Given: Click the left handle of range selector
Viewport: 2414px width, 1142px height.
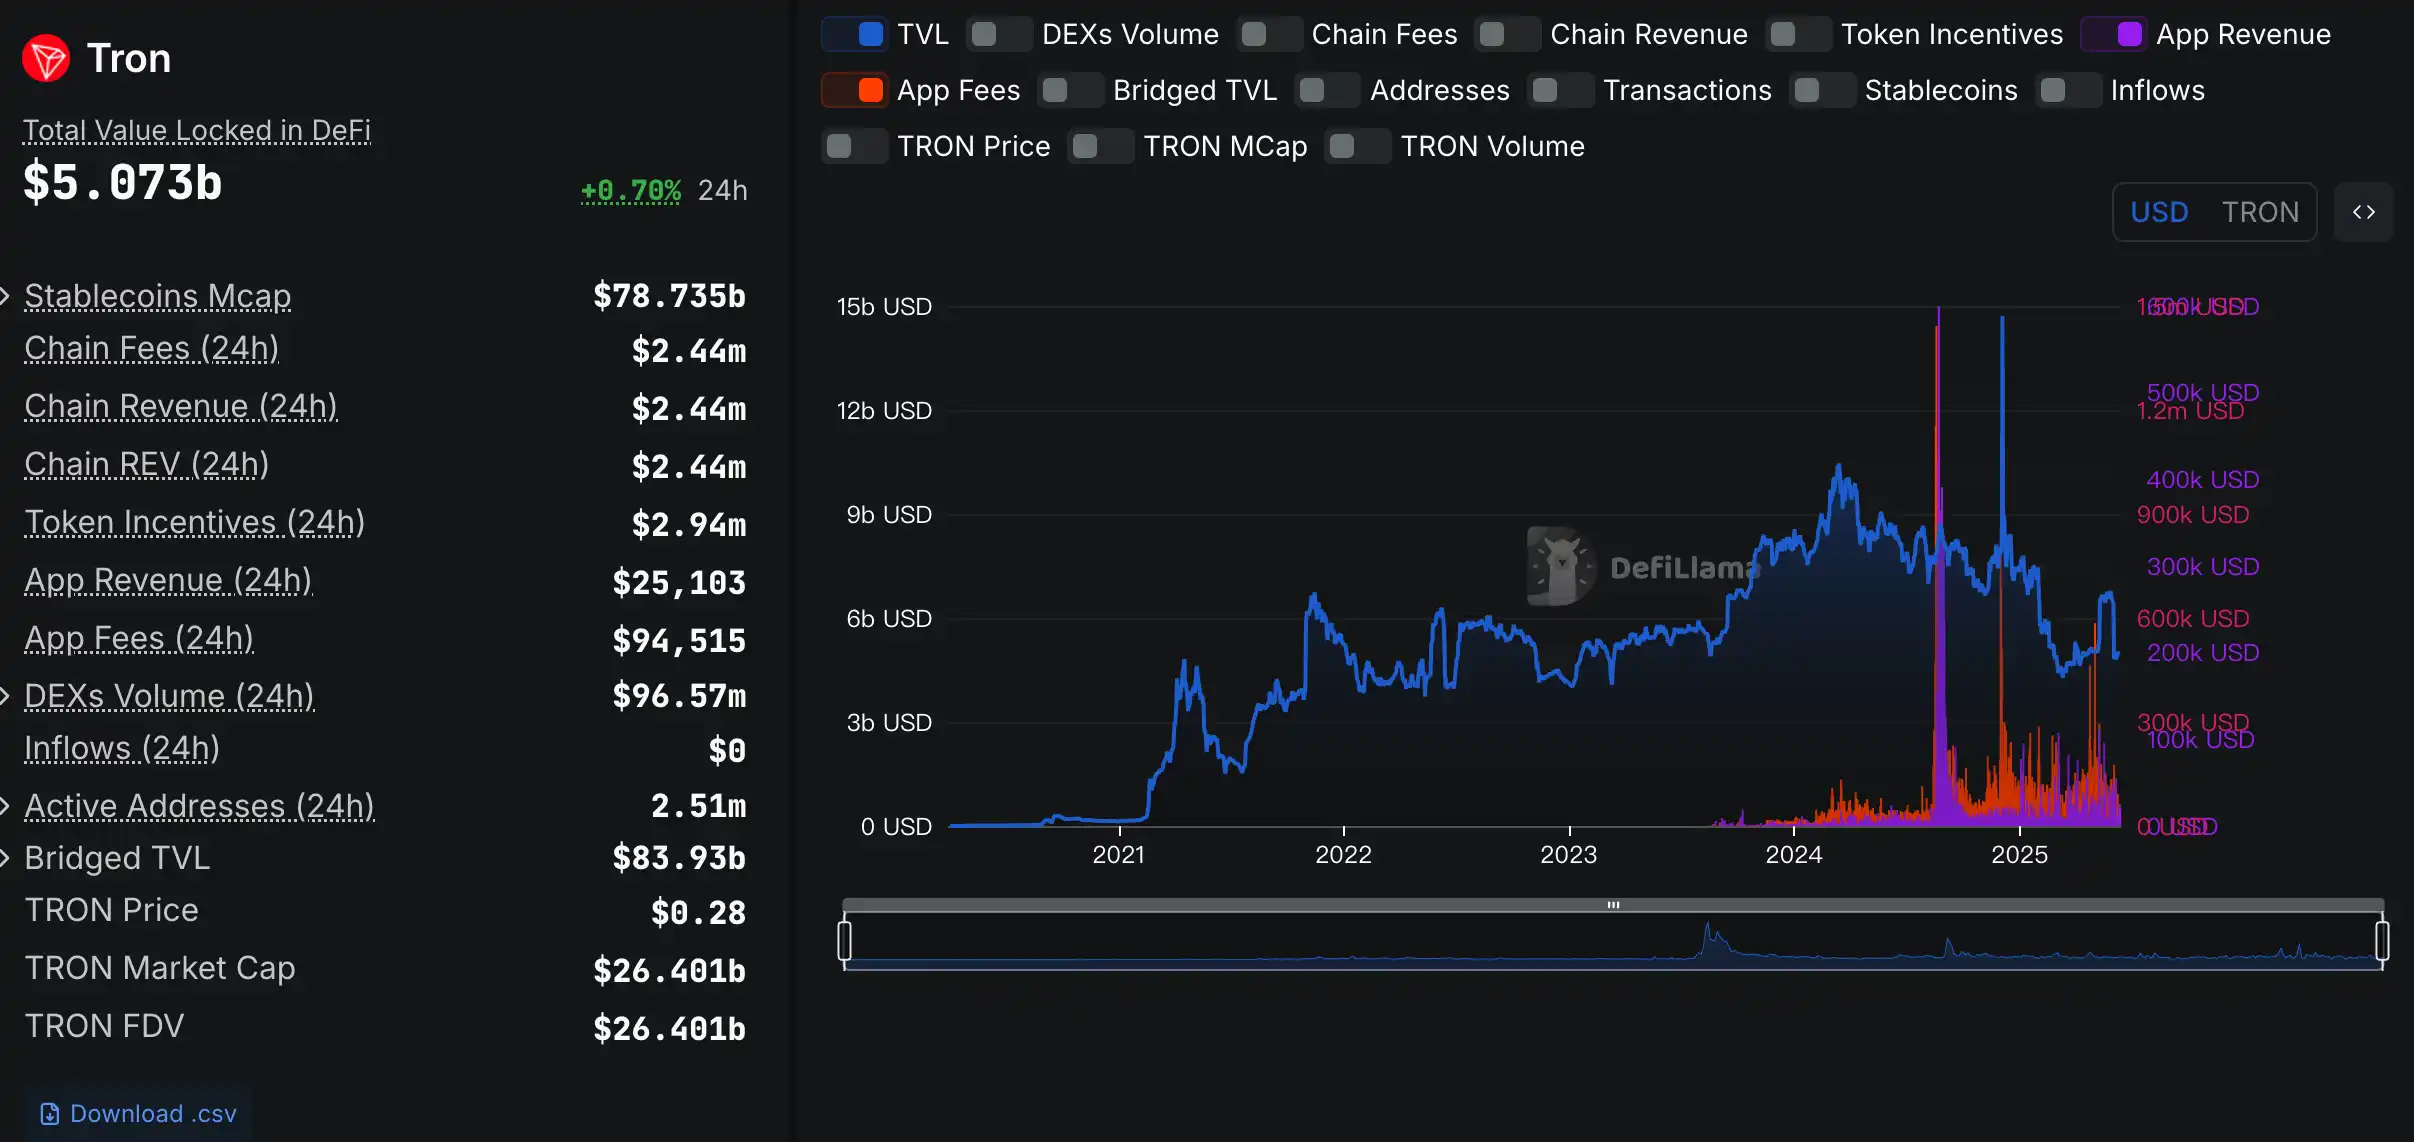Looking at the screenshot, I should 845,941.
